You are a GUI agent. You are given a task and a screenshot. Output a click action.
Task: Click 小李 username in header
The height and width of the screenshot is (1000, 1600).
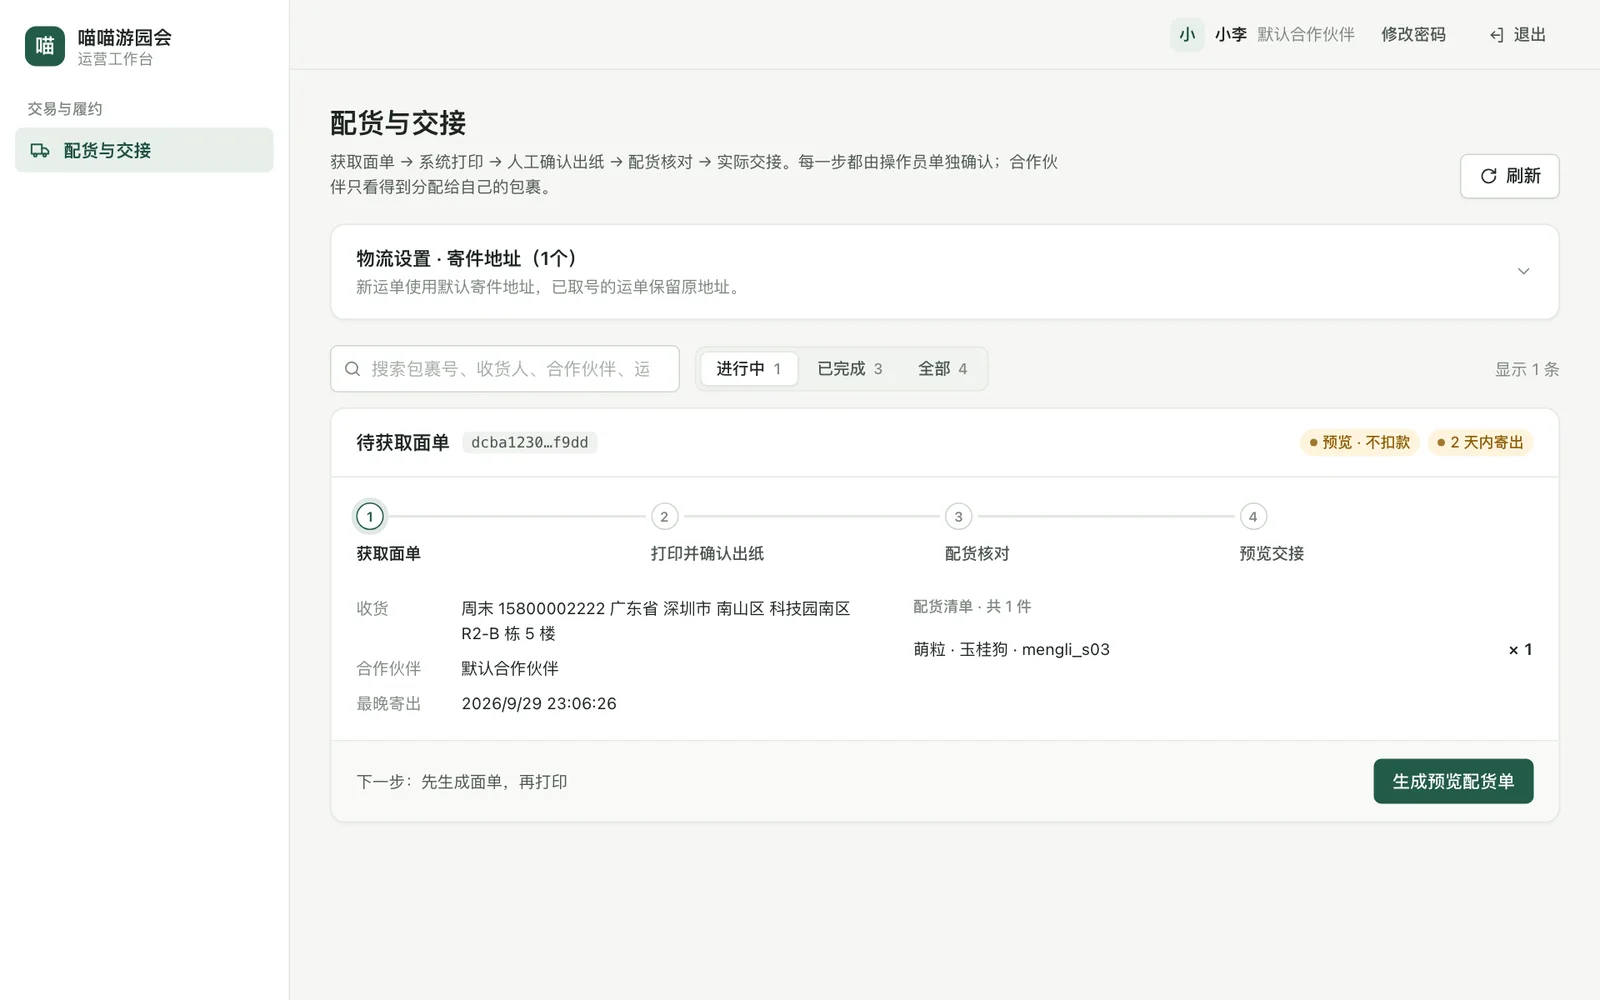coord(1230,35)
